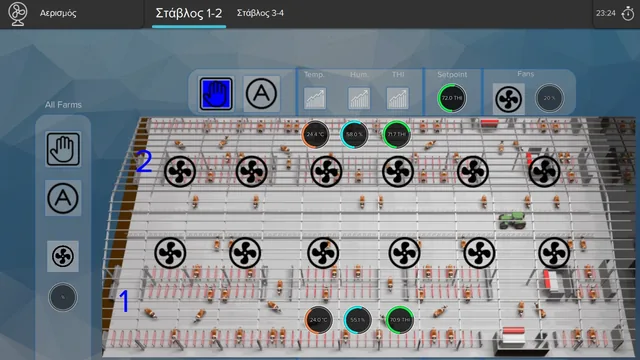The image size is (640, 360).
Task: Toggle barn 2's rightmost fan
Action: 544,171
